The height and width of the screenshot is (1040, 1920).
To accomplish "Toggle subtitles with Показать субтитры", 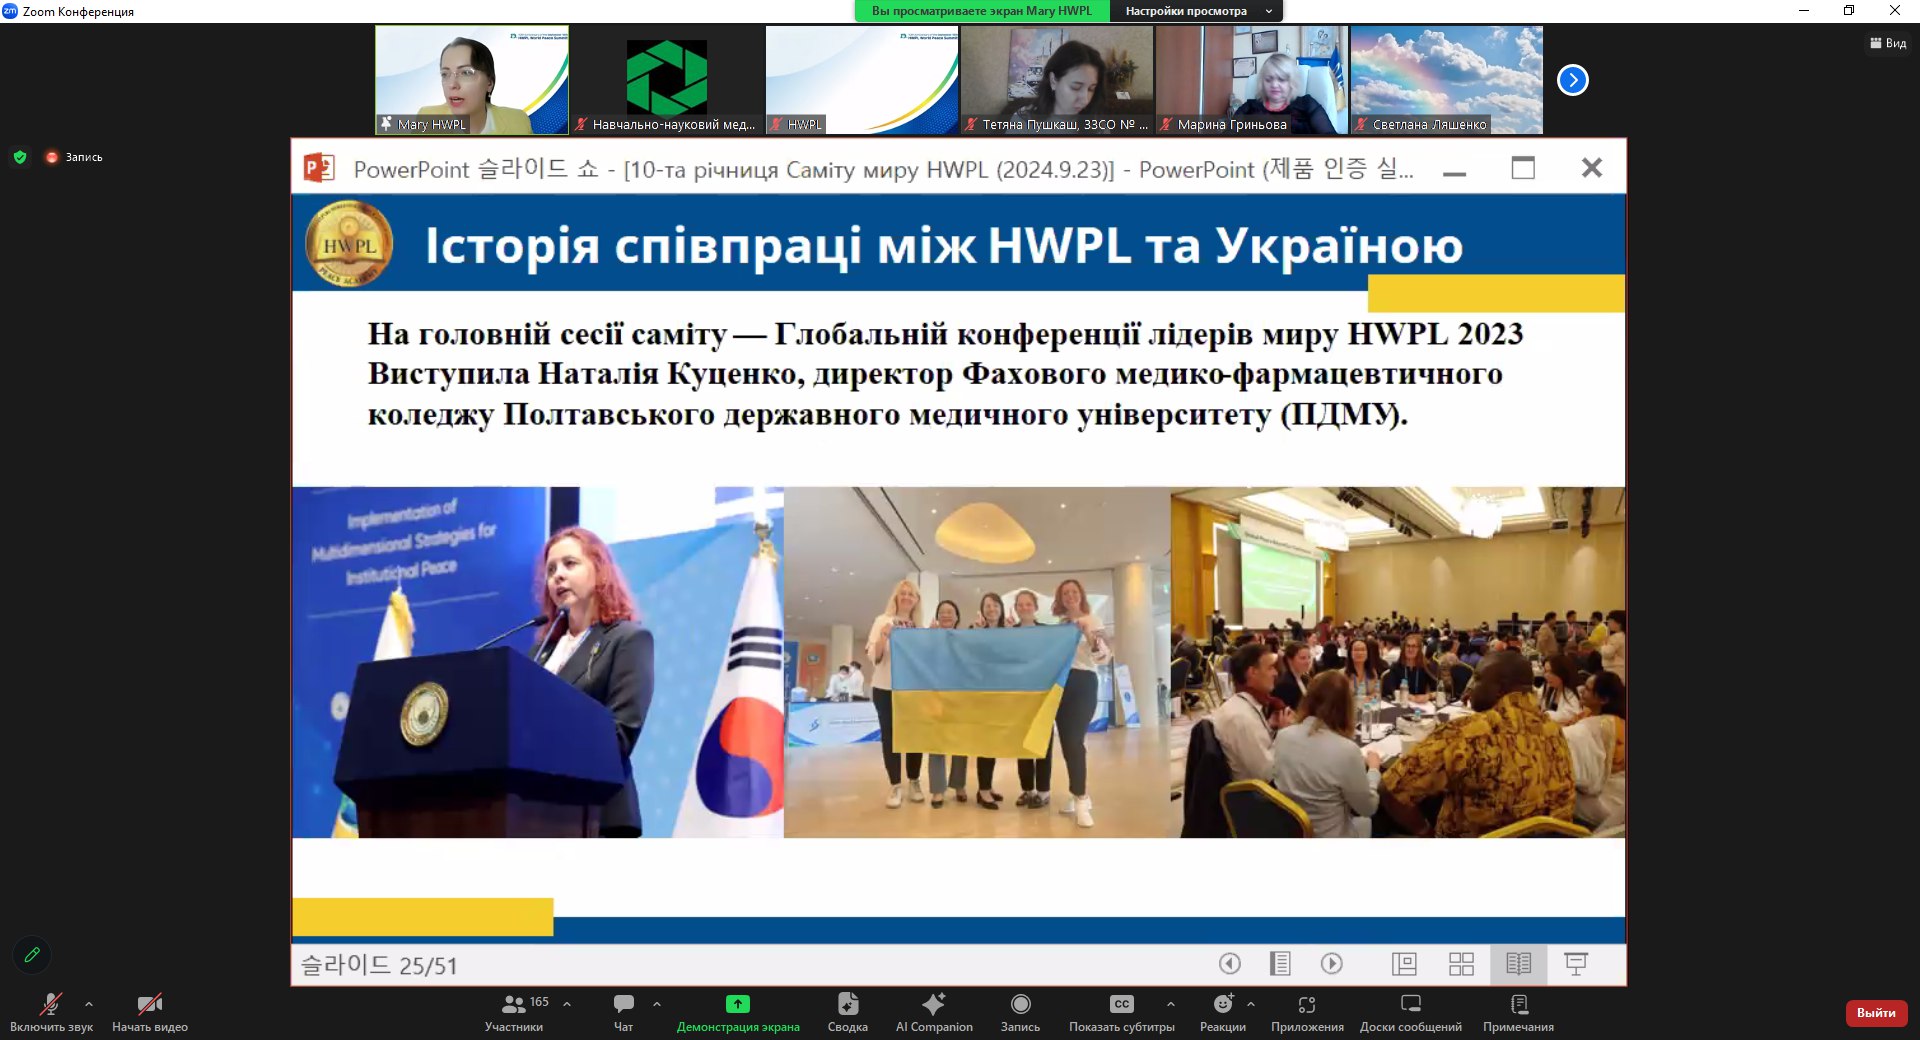I will point(1121,1012).
